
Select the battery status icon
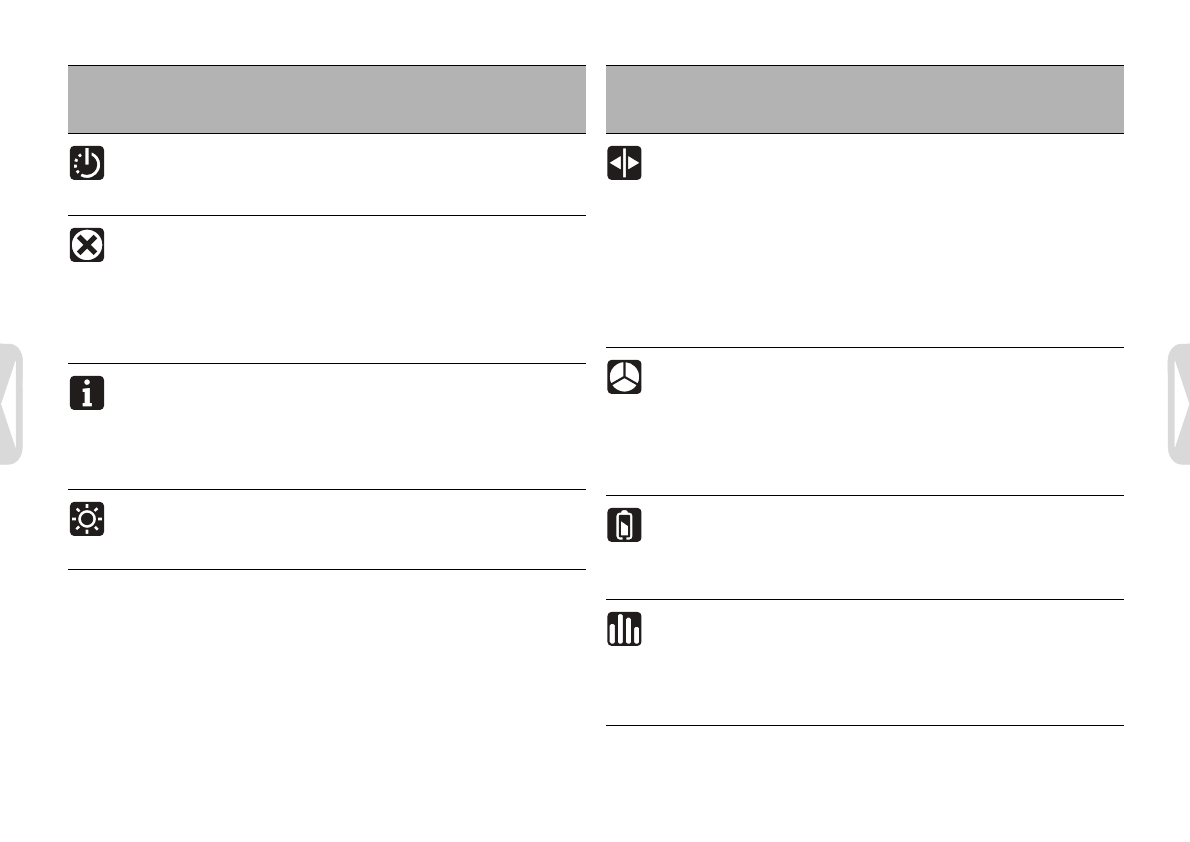click(x=625, y=525)
